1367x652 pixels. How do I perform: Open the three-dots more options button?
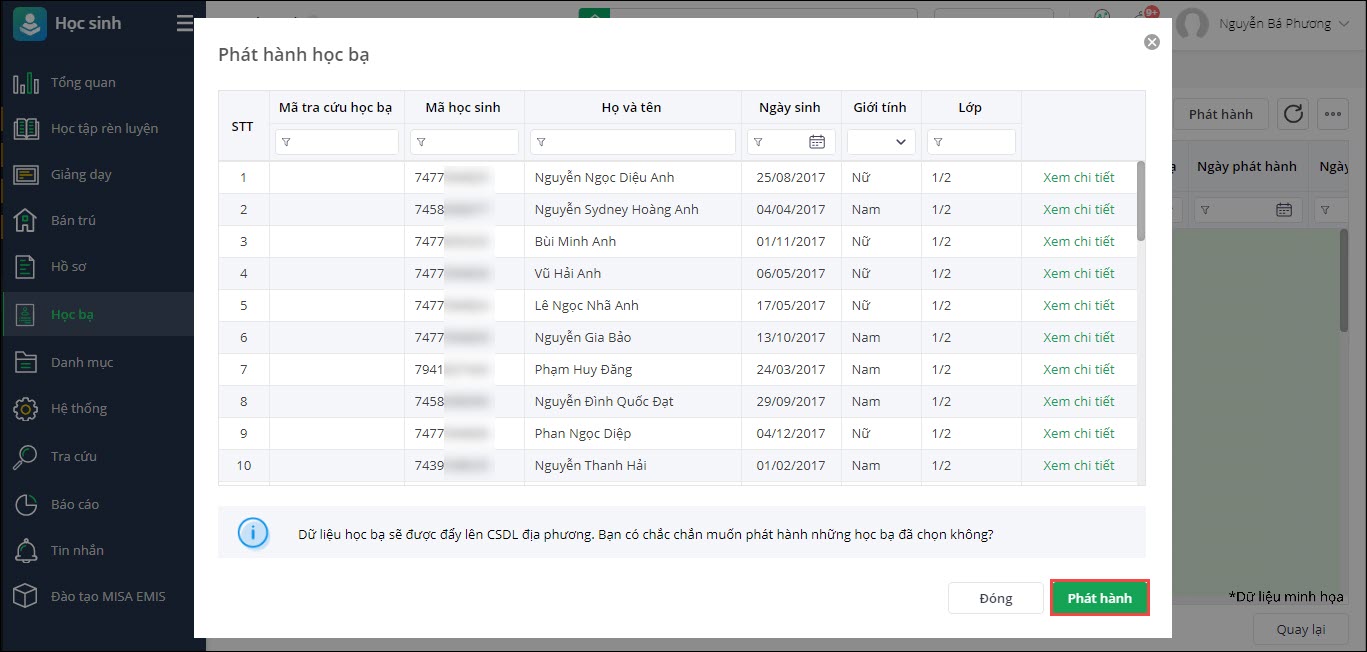pyautogui.click(x=1331, y=114)
